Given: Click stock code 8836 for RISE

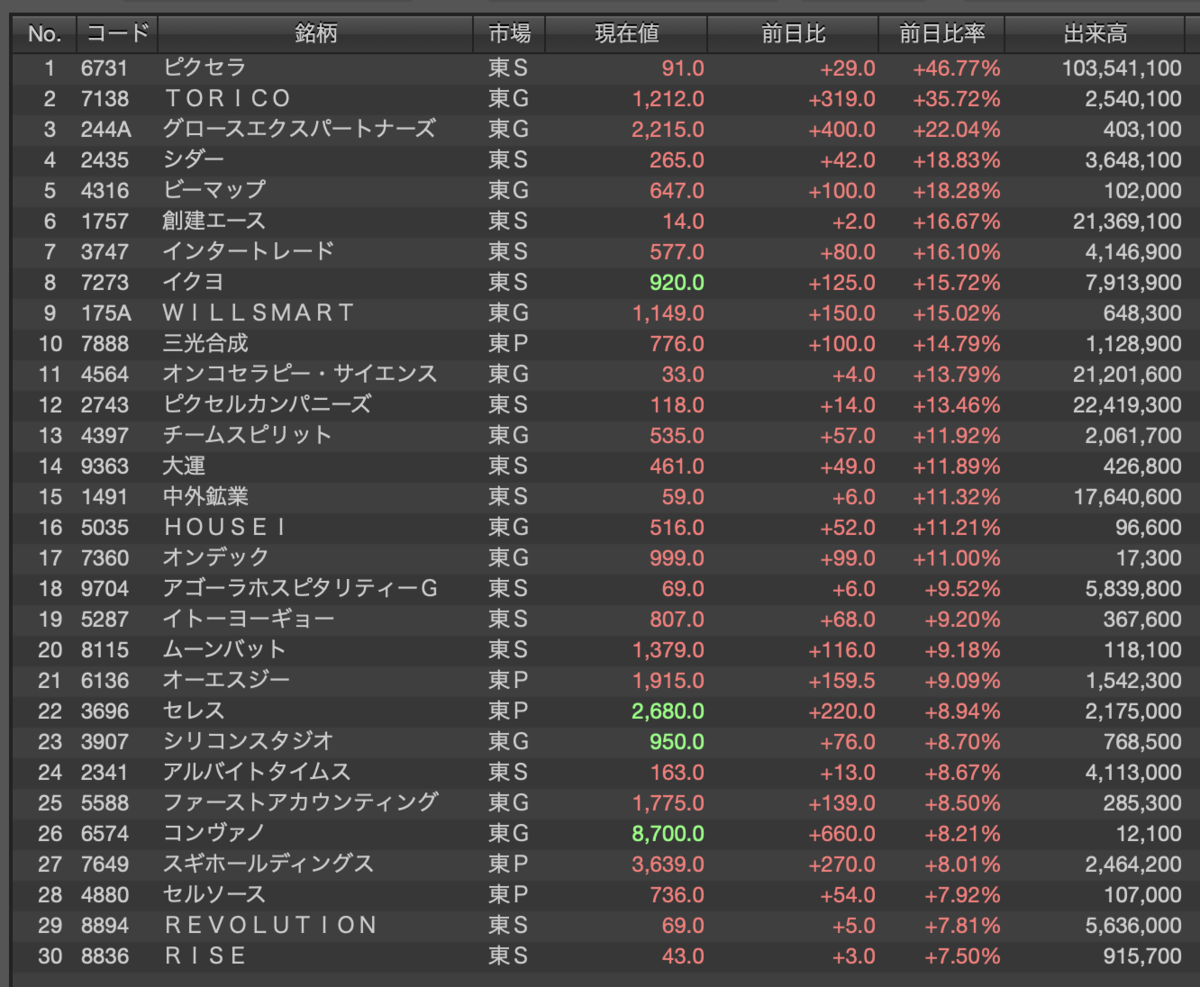Looking at the screenshot, I should 105,956.
